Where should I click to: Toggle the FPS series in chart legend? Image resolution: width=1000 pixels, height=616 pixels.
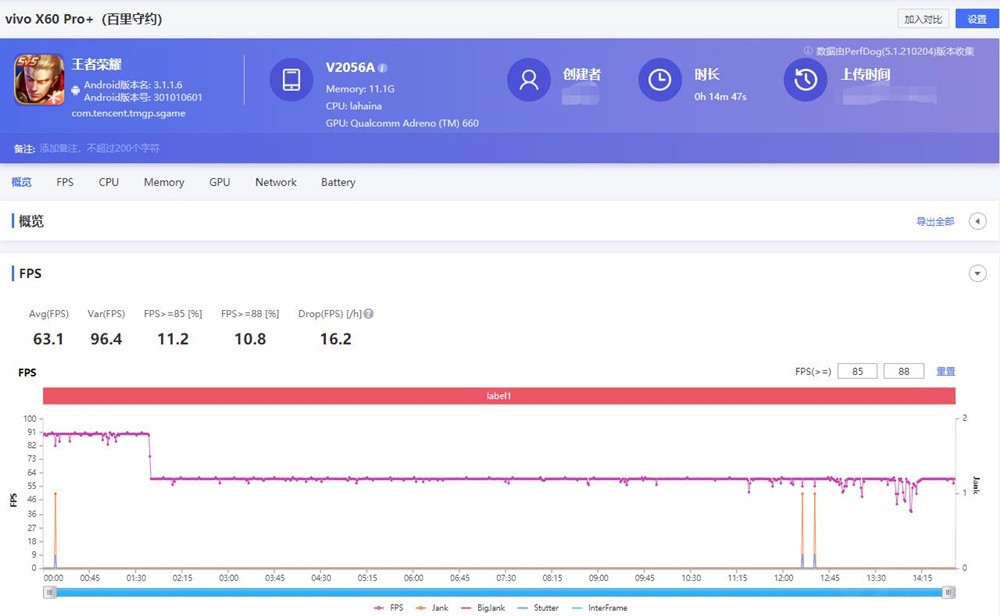[388, 608]
